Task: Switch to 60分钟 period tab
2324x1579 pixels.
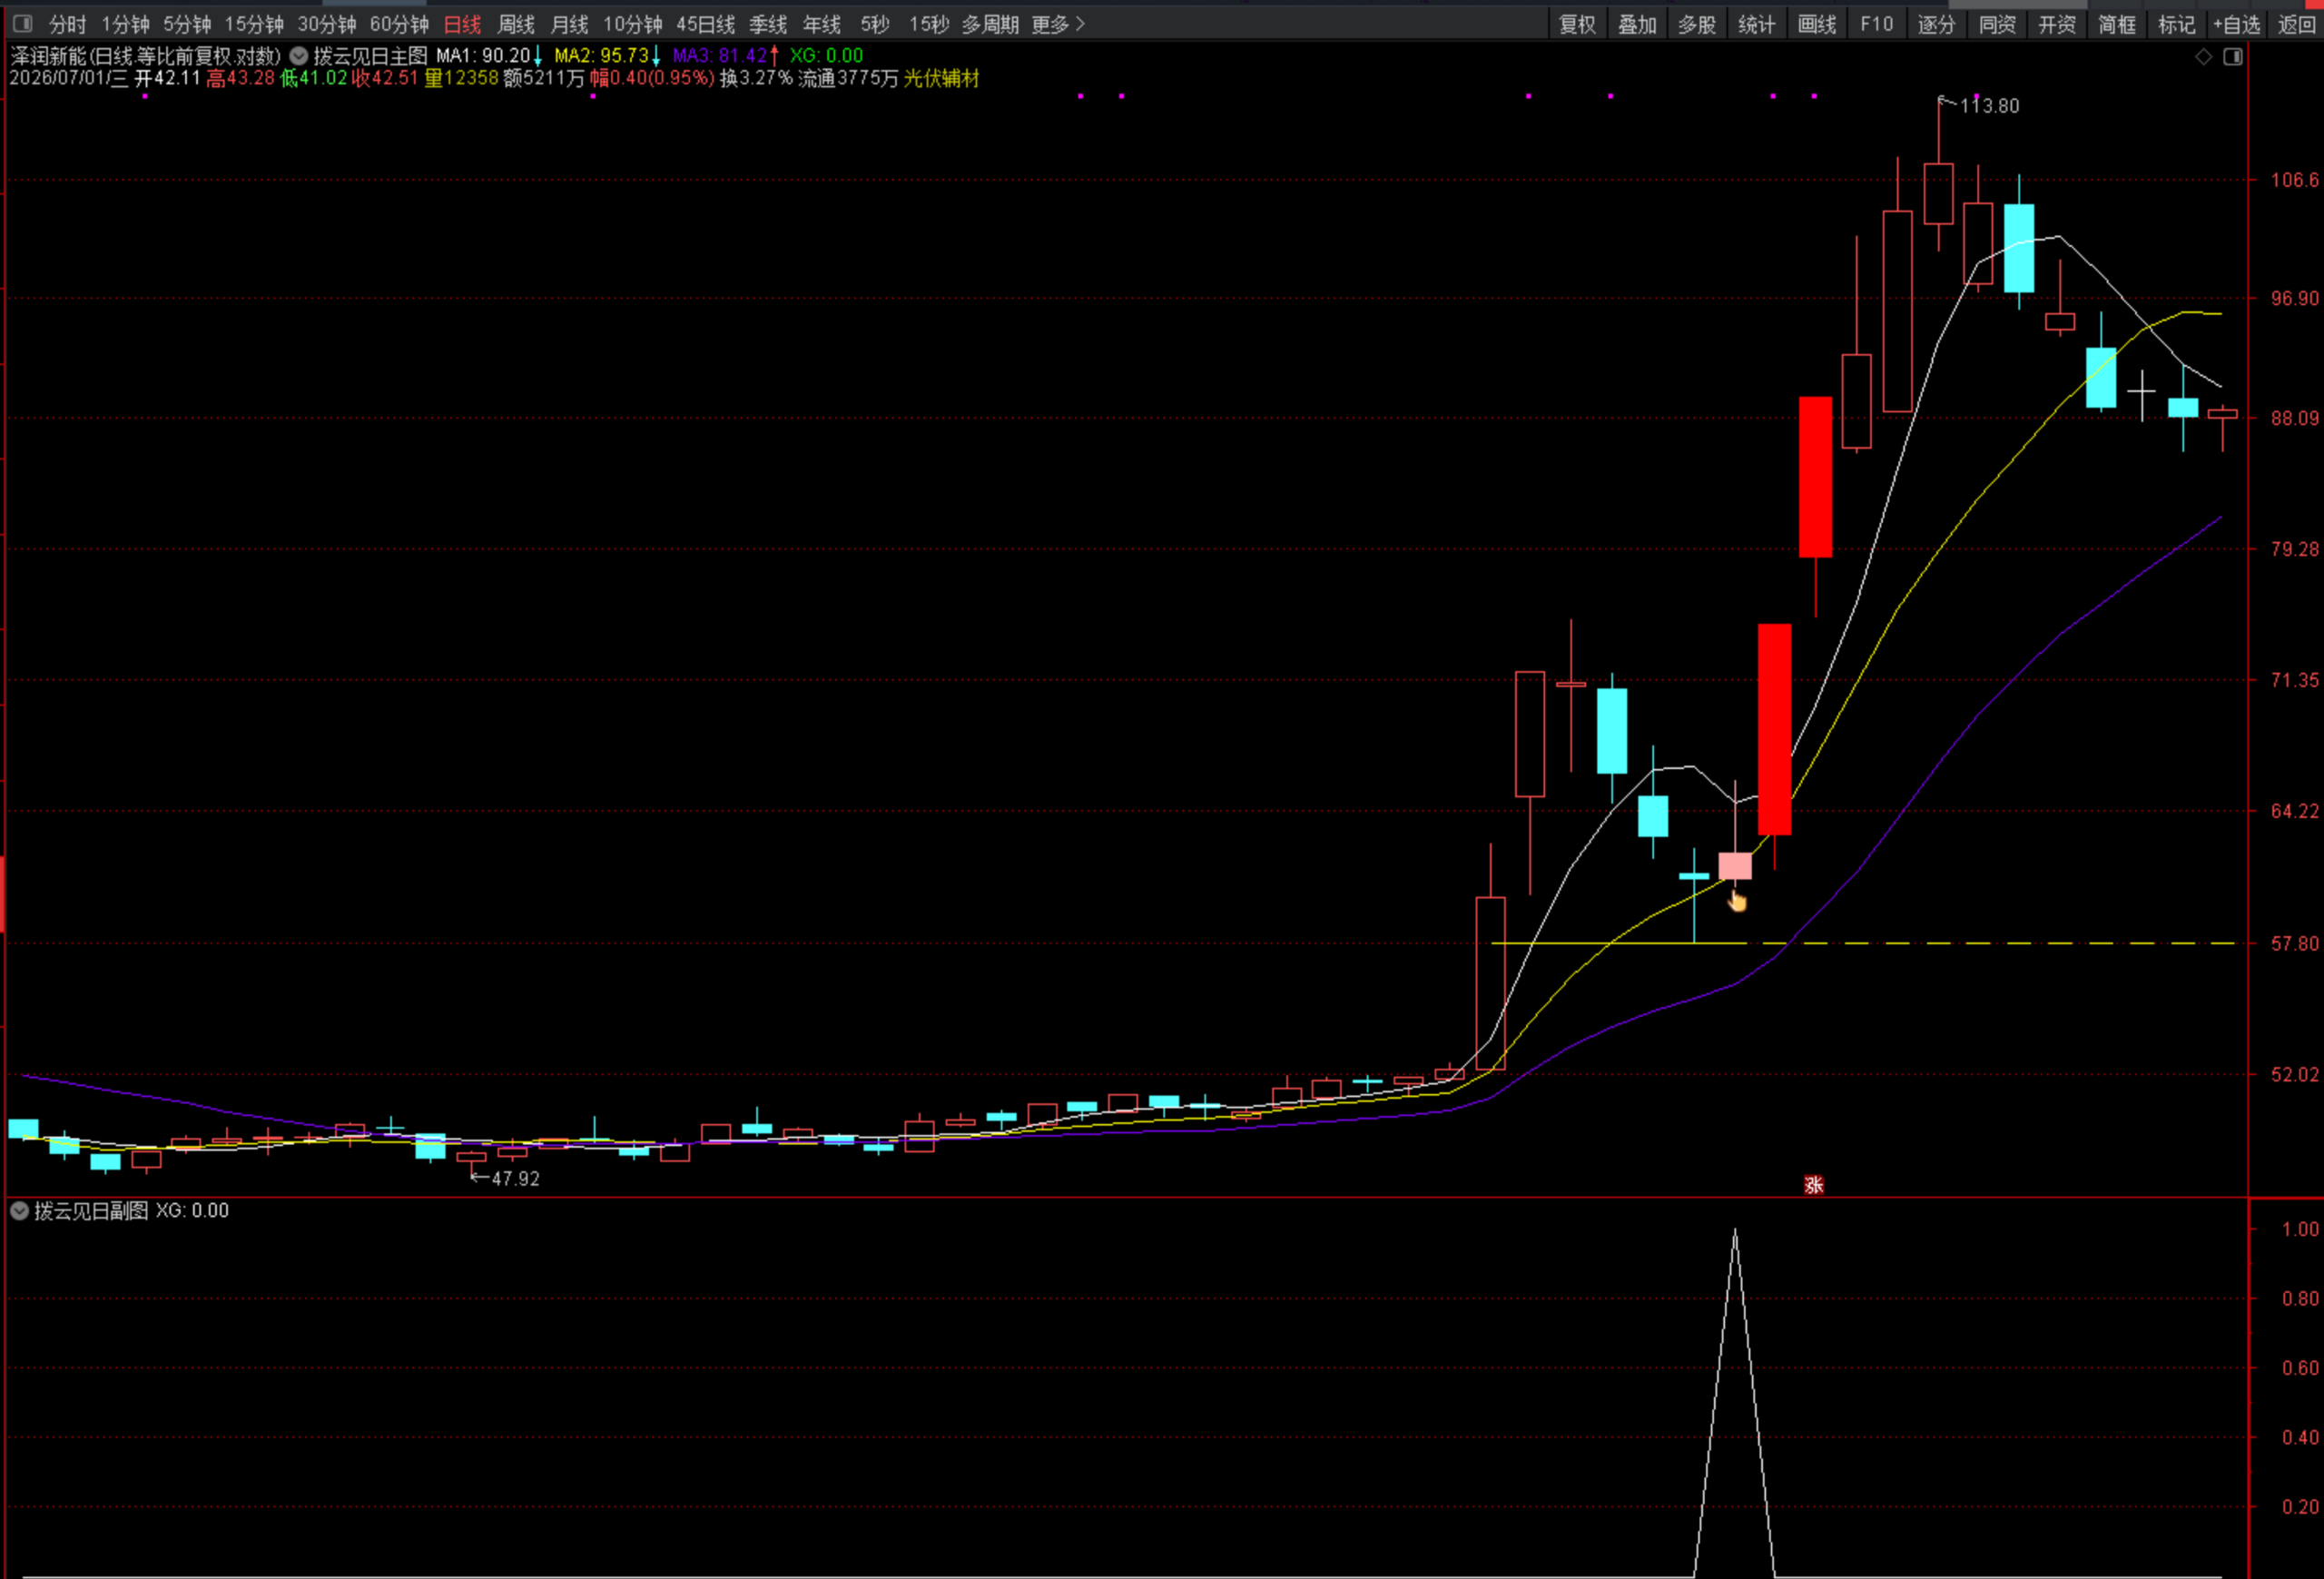Action: pyautogui.click(x=399, y=24)
